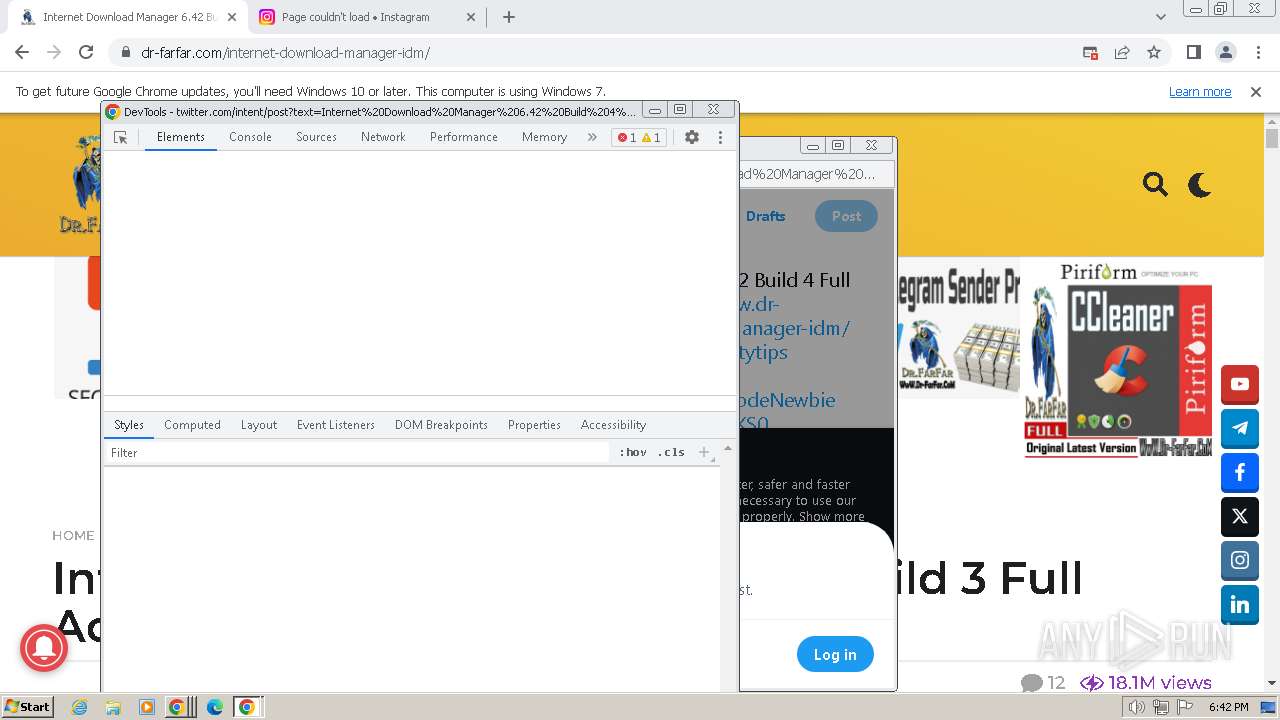Click blocked popups icon in address bar

click(1090, 53)
